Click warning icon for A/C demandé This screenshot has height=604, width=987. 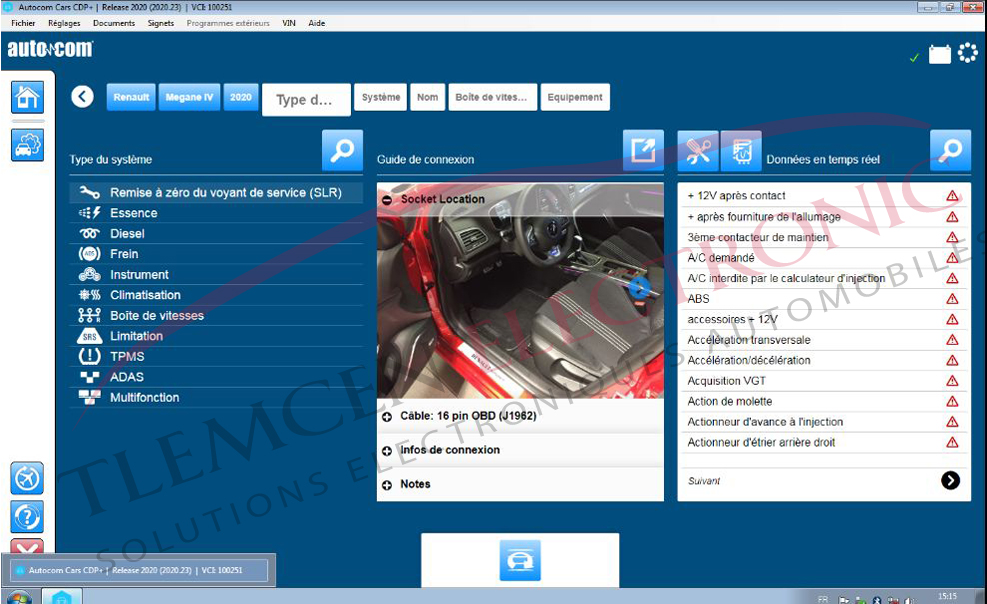pyautogui.click(x=952, y=258)
